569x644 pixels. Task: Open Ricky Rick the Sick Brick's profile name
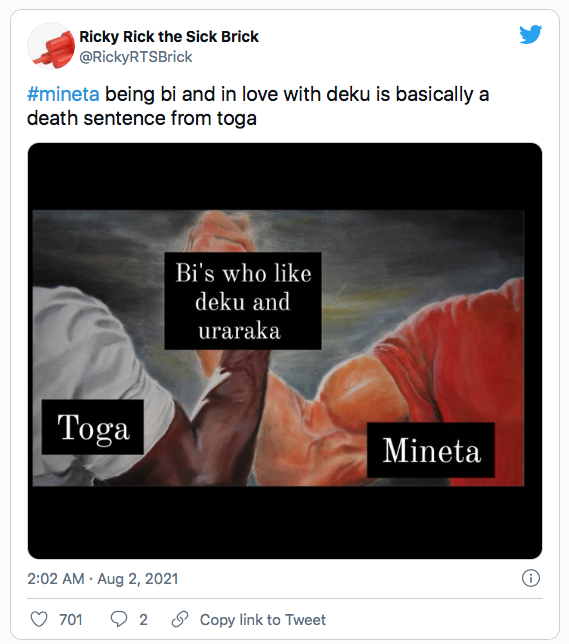[169, 37]
